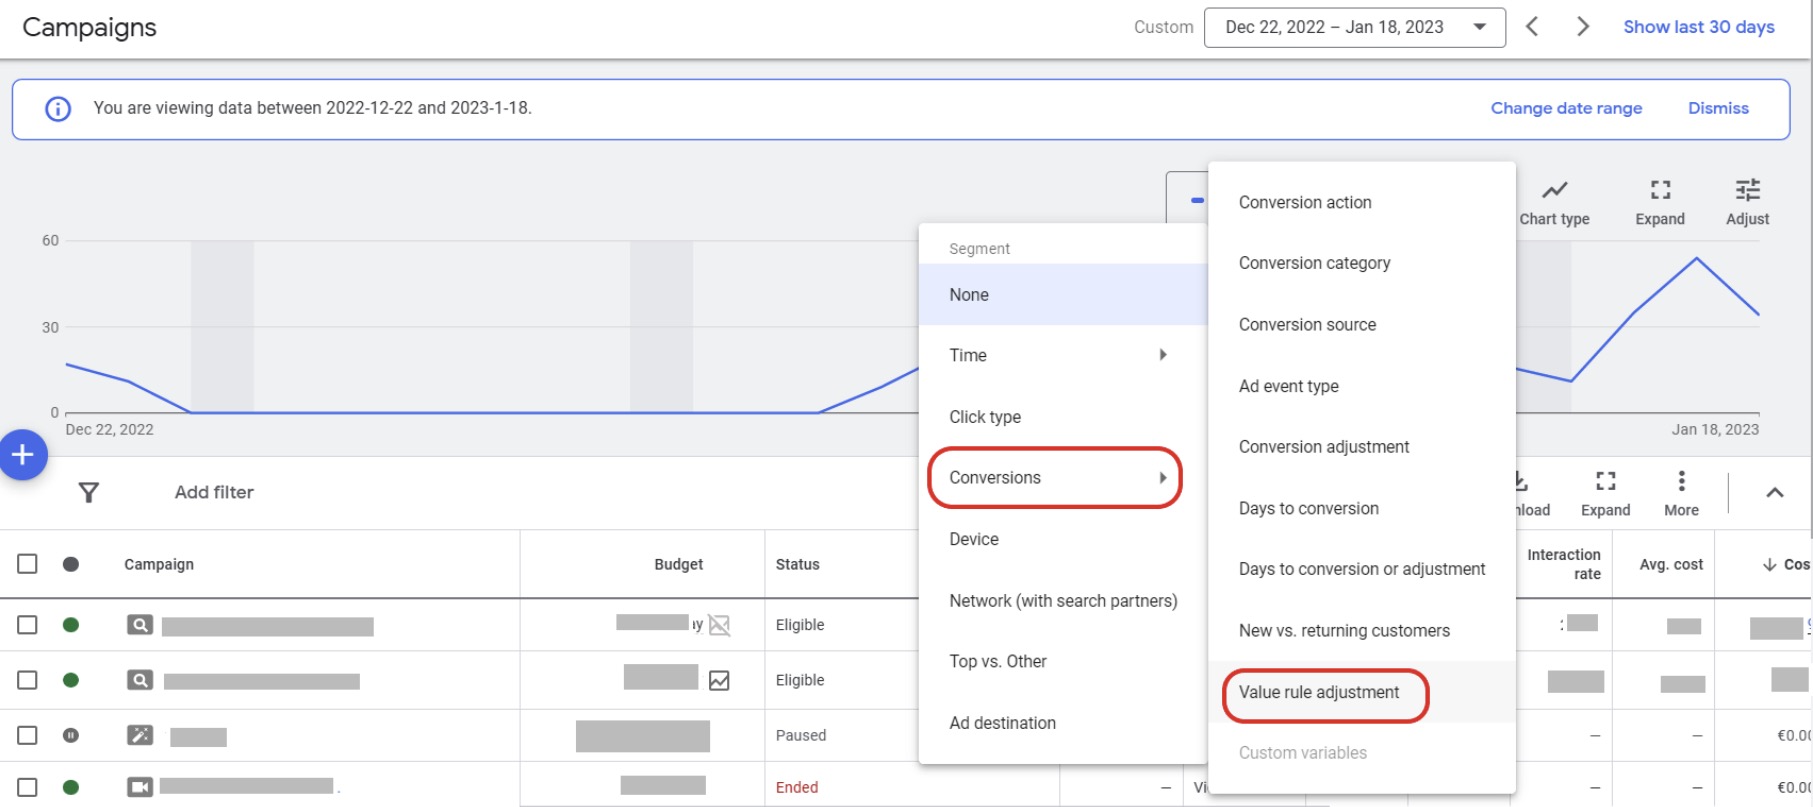Tick the select-all campaigns header checkbox
Viewport: 1813px width, 807px height.
point(28,564)
